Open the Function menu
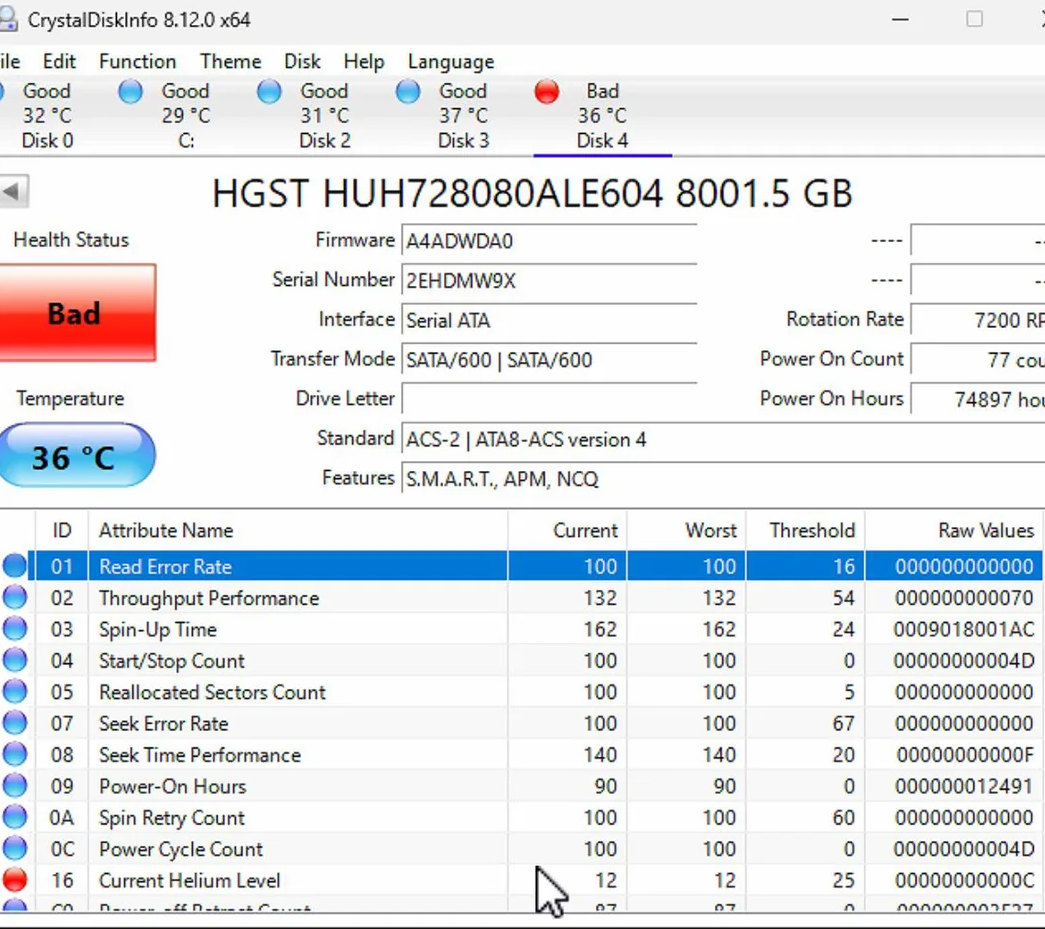Image resolution: width=1045 pixels, height=929 pixels. [x=137, y=61]
